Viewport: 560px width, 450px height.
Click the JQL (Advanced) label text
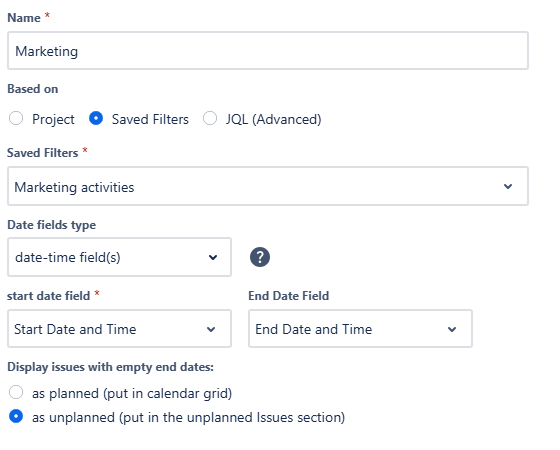pyautogui.click(x=274, y=119)
